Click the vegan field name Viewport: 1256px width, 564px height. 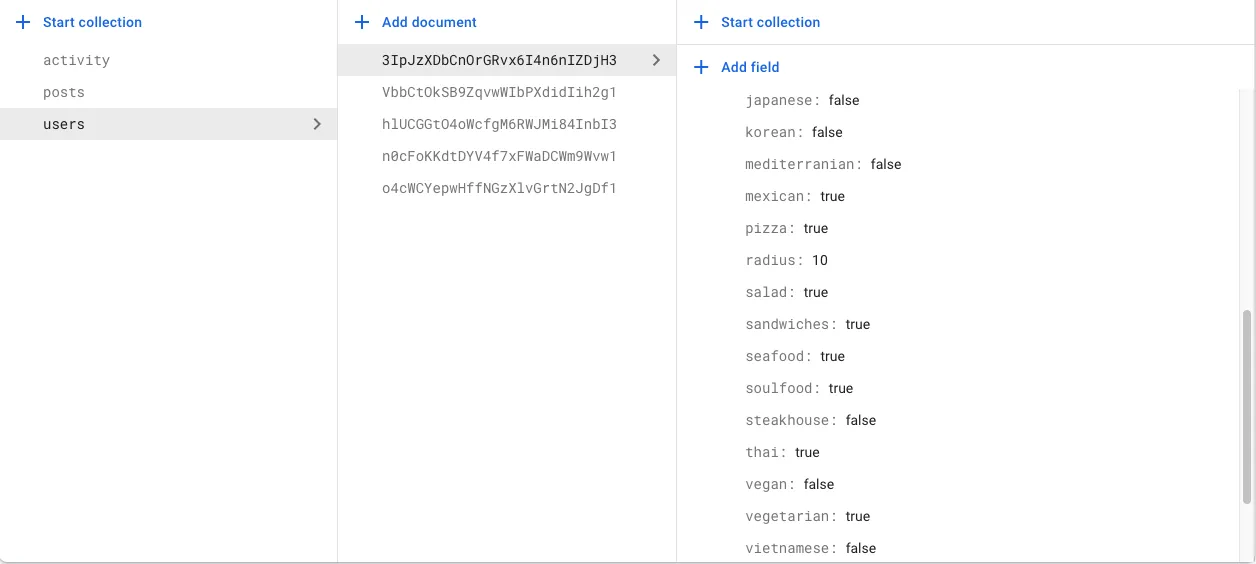click(x=769, y=484)
